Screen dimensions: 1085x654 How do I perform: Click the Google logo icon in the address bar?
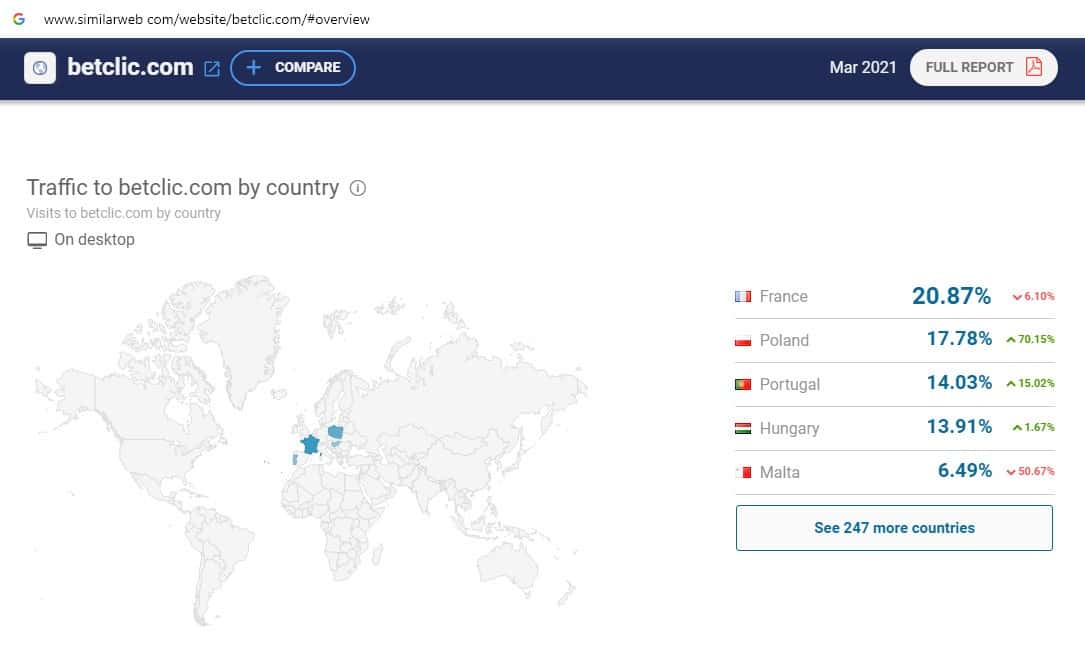point(19,19)
